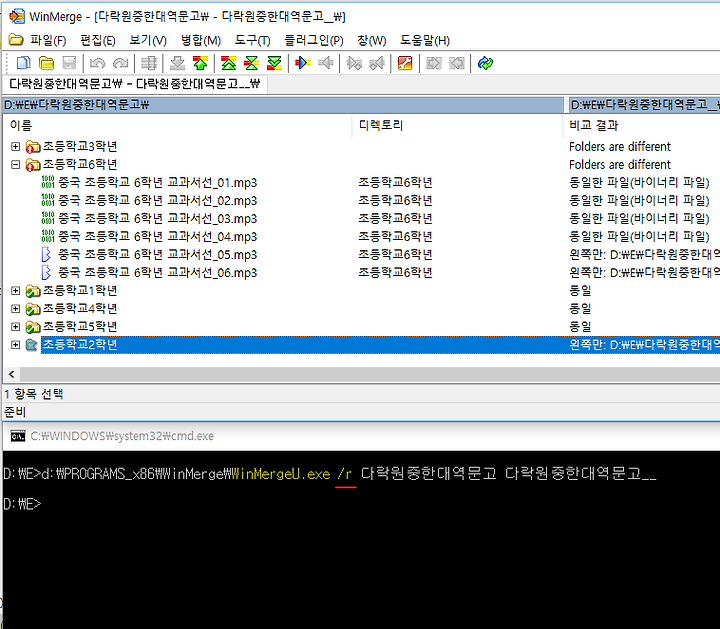
Task: Click the right path header 다락원중한대역문고__
Action: click(644, 105)
